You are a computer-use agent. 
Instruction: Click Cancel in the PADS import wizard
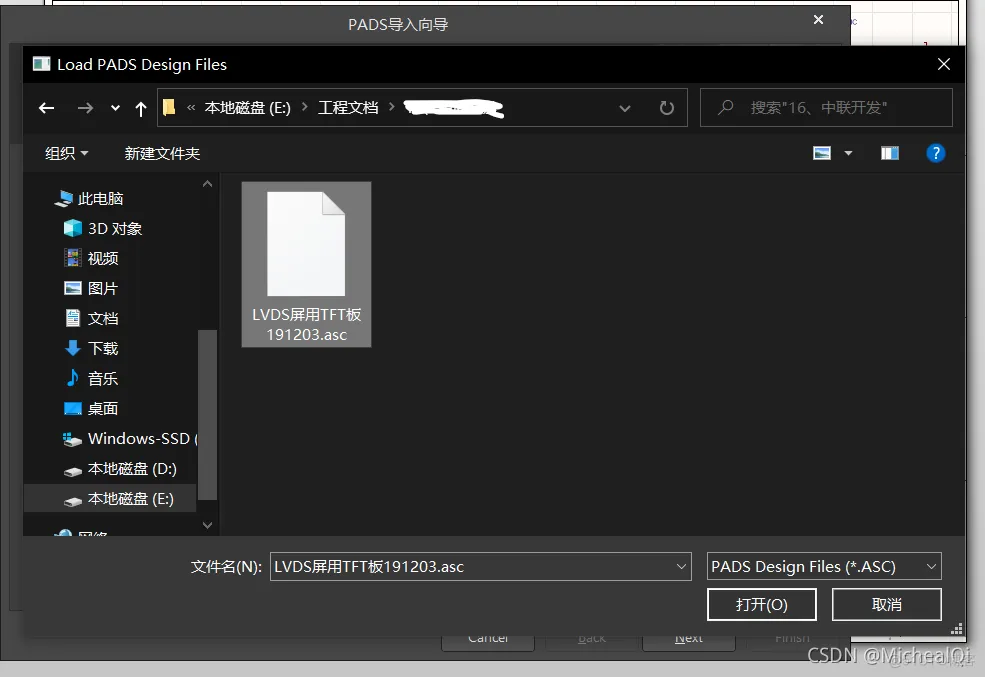coord(488,640)
